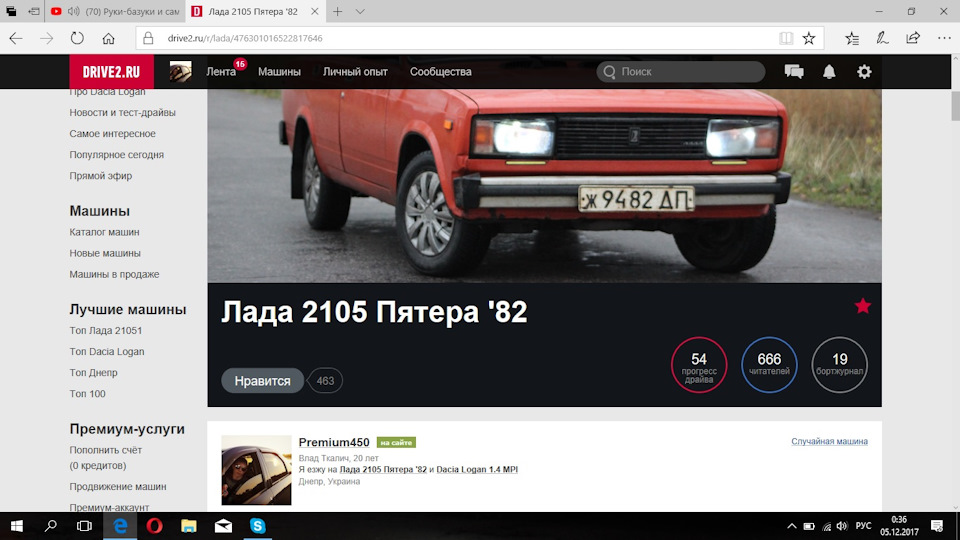Mute the YouTube tab speaker icon
960x540 pixels.
[73, 12]
